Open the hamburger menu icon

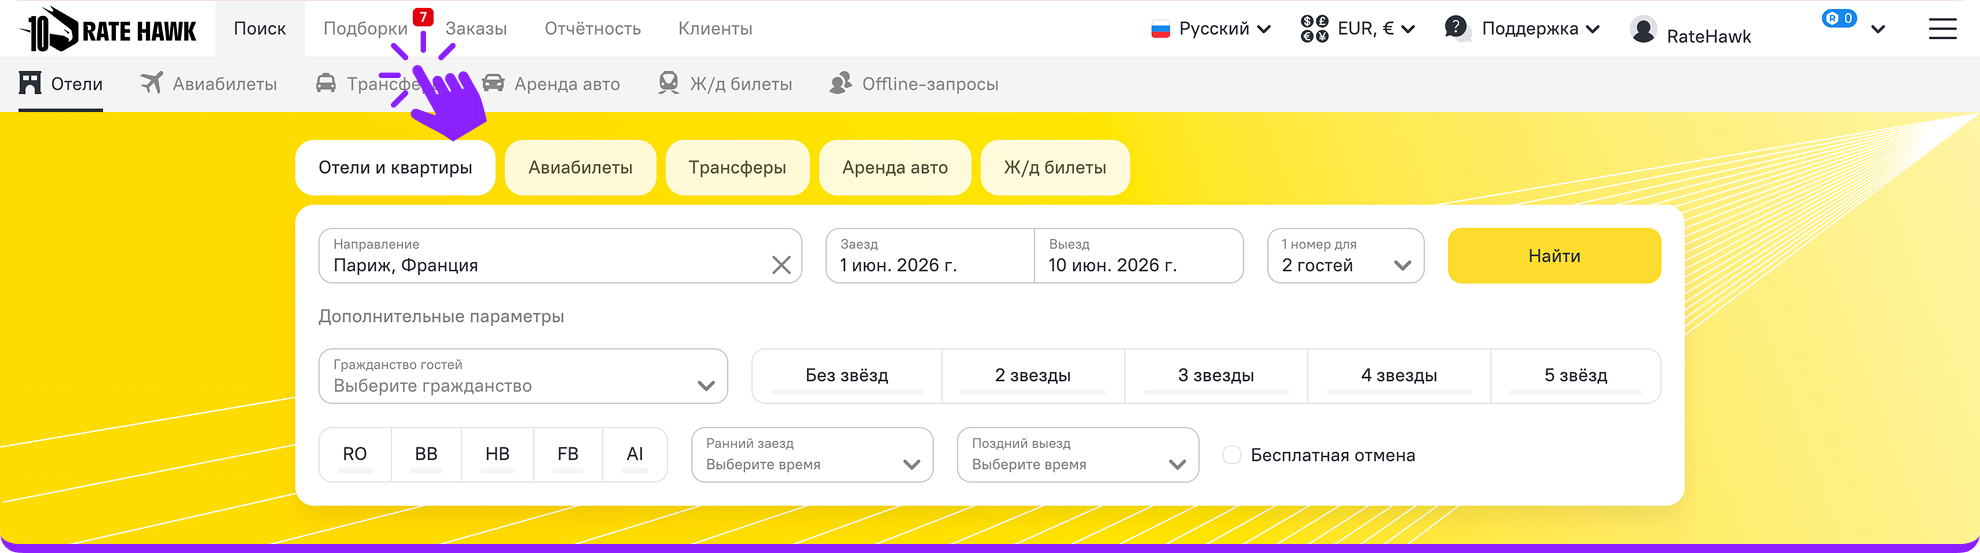point(1942,29)
